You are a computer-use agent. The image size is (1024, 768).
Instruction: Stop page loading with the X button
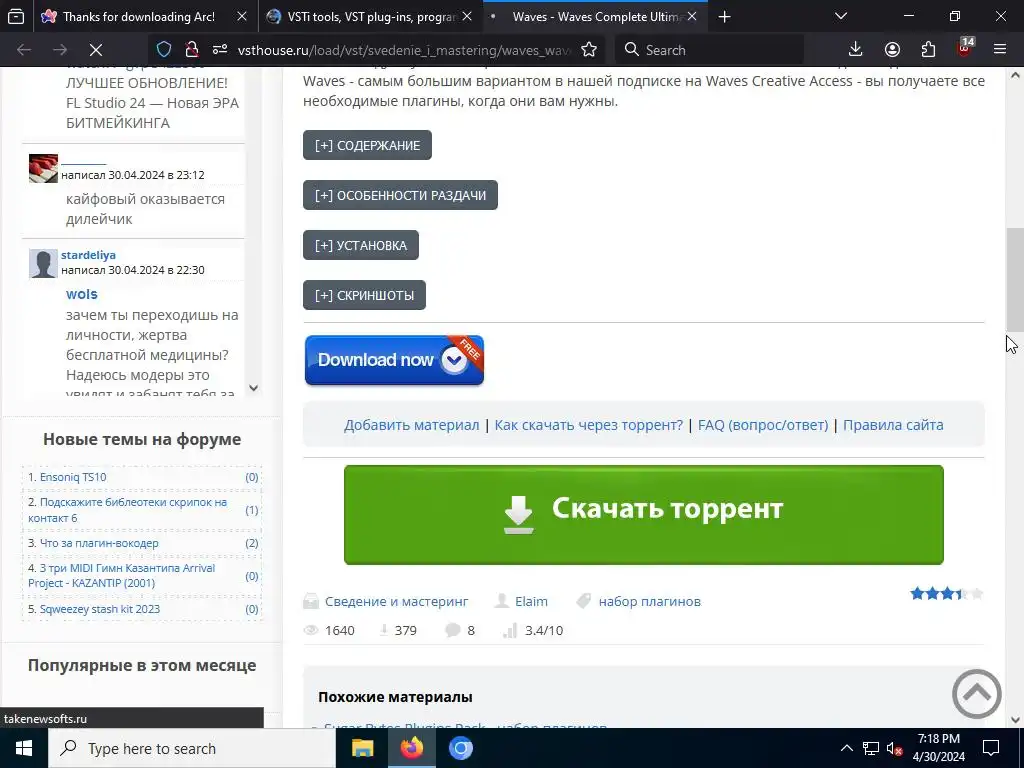[x=95, y=50]
